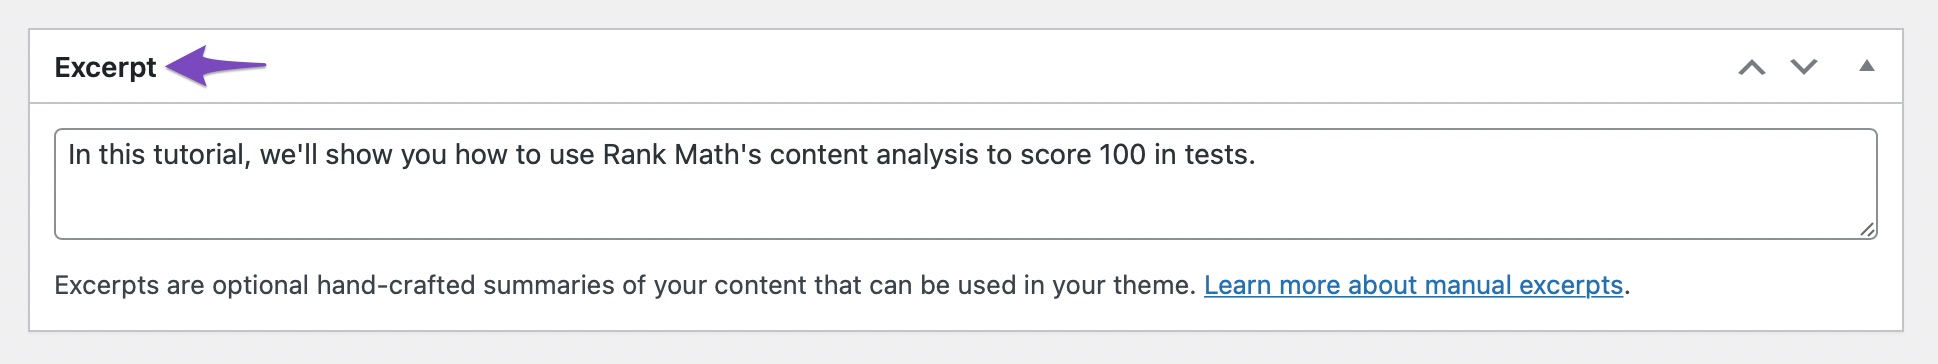Image resolution: width=1938 pixels, height=364 pixels.
Task: Toggle the panel via the Excerpt title
Action: point(105,67)
